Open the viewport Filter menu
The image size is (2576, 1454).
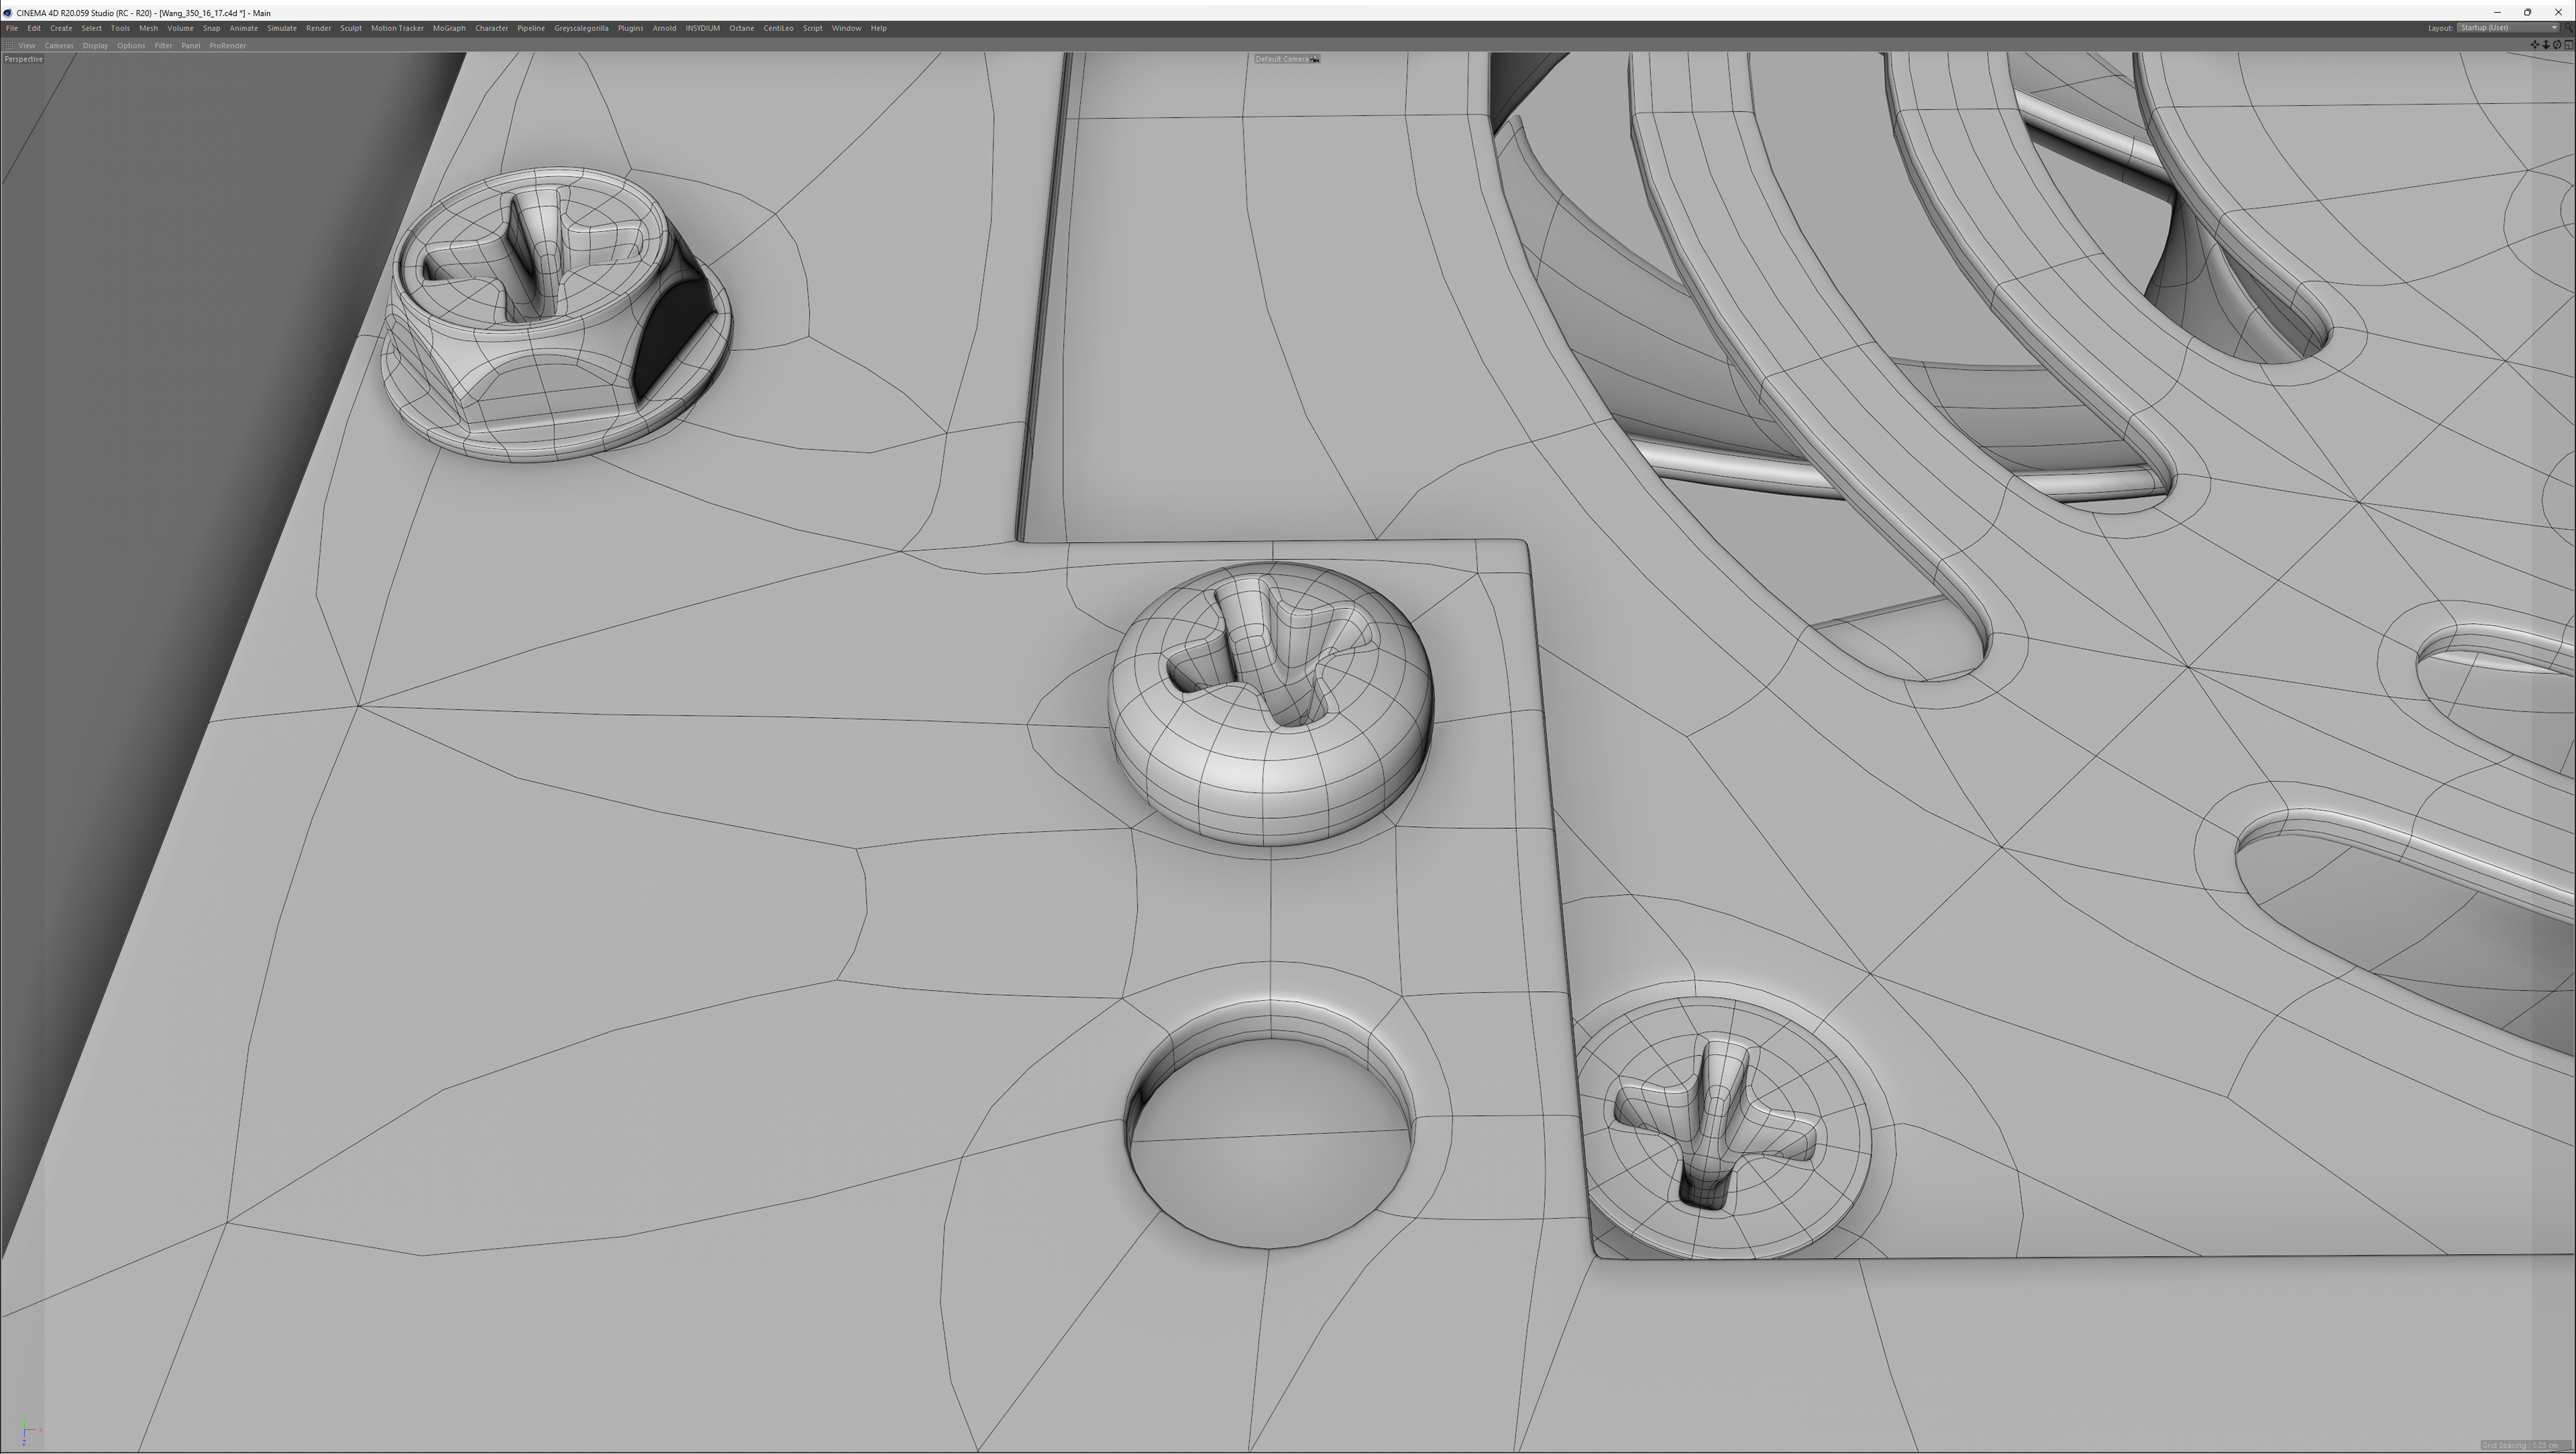(163, 45)
